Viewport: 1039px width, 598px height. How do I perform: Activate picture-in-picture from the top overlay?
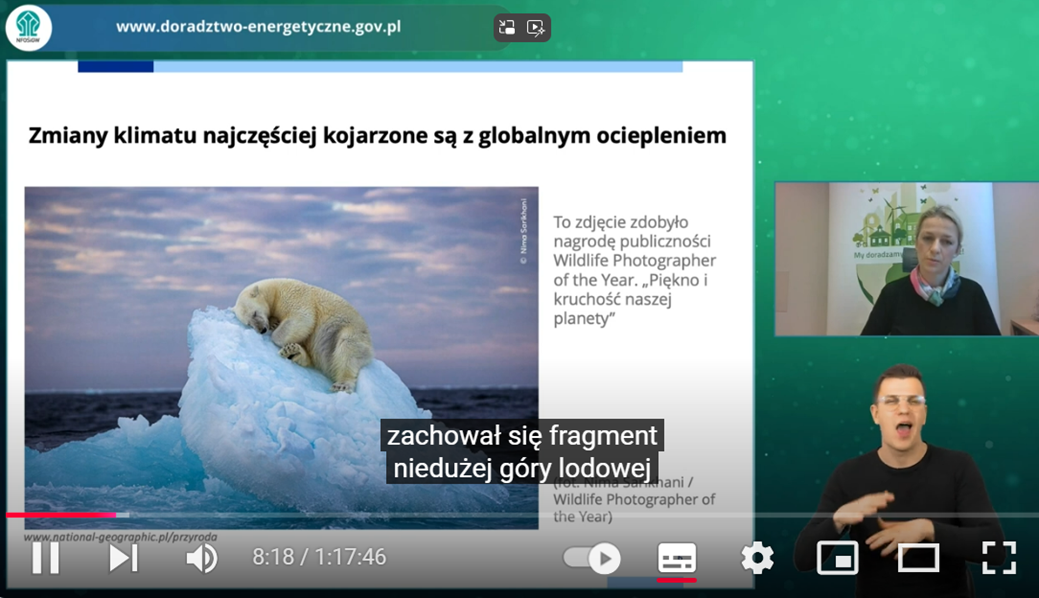pyautogui.click(x=507, y=27)
